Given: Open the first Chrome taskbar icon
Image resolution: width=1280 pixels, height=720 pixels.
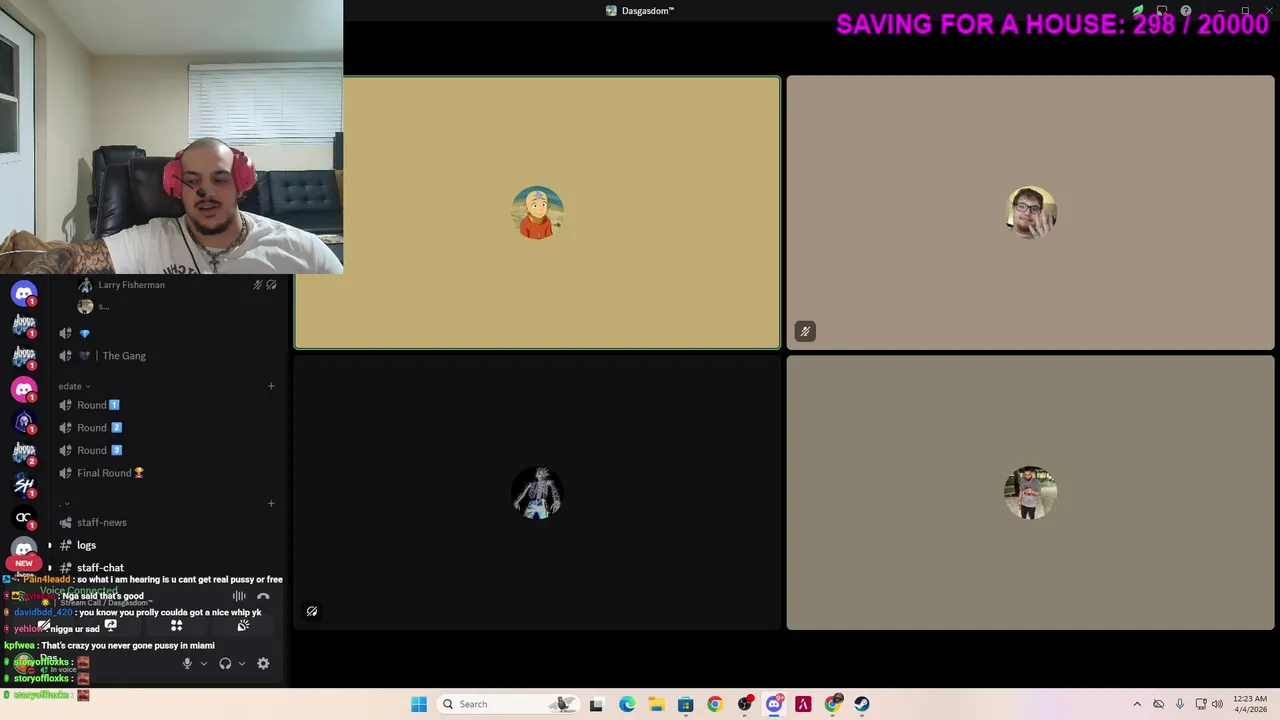Looking at the screenshot, I should (x=714, y=704).
